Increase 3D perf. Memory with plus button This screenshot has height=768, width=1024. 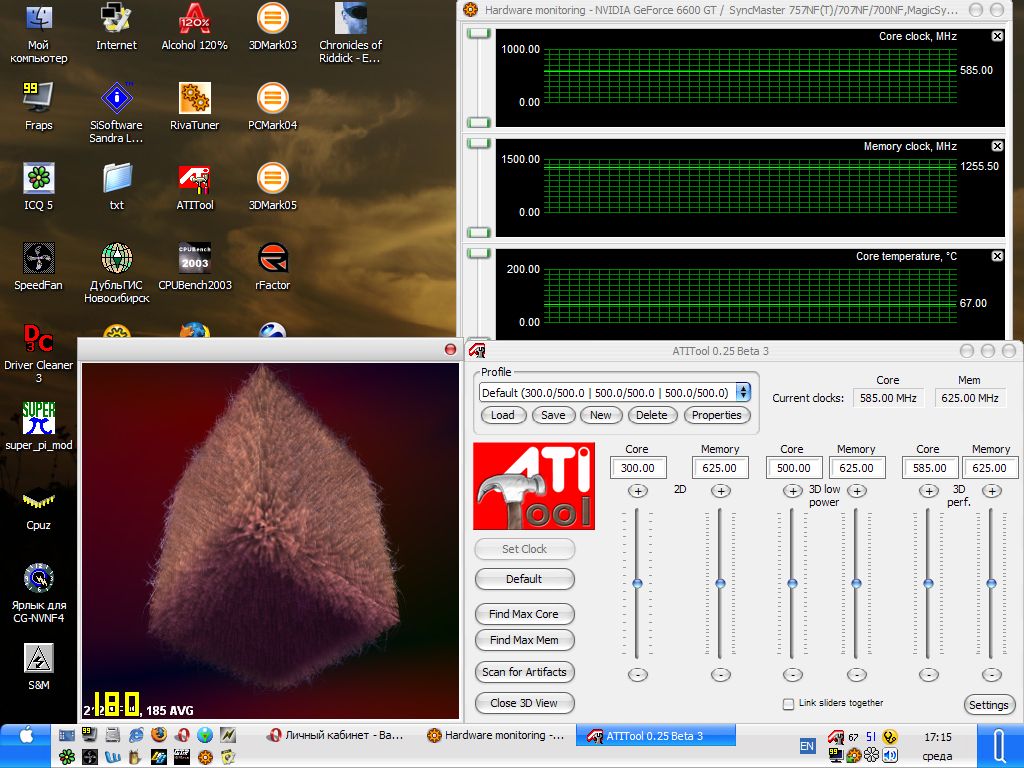991,490
